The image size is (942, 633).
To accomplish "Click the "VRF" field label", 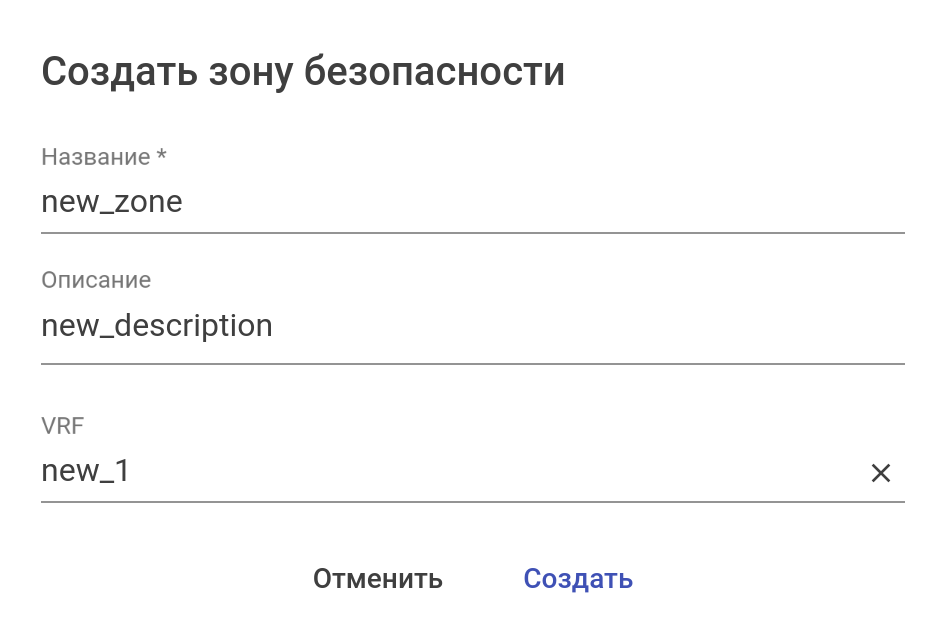I will [63, 426].
